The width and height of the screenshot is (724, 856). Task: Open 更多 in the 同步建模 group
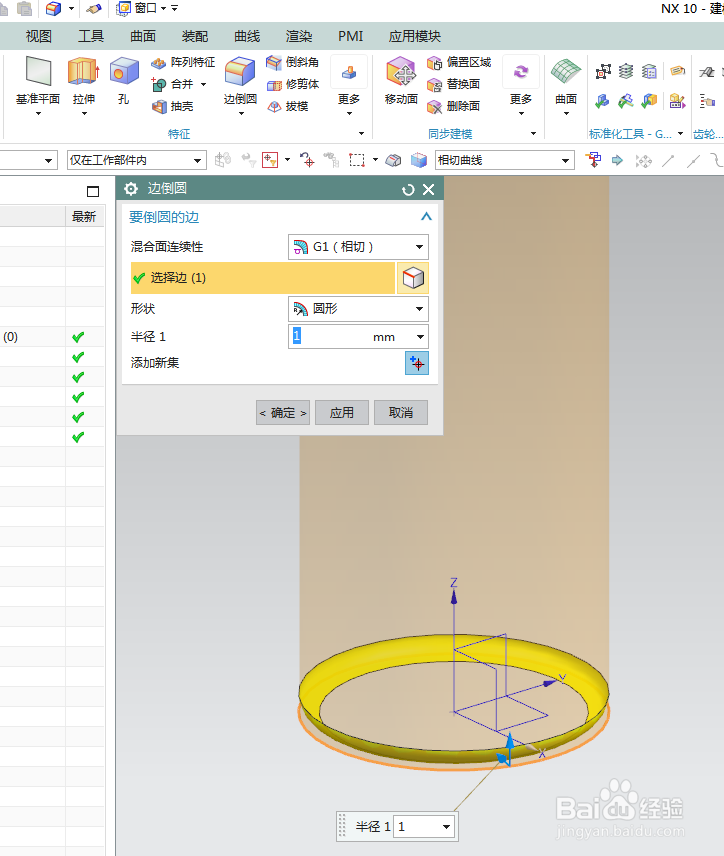(521, 86)
